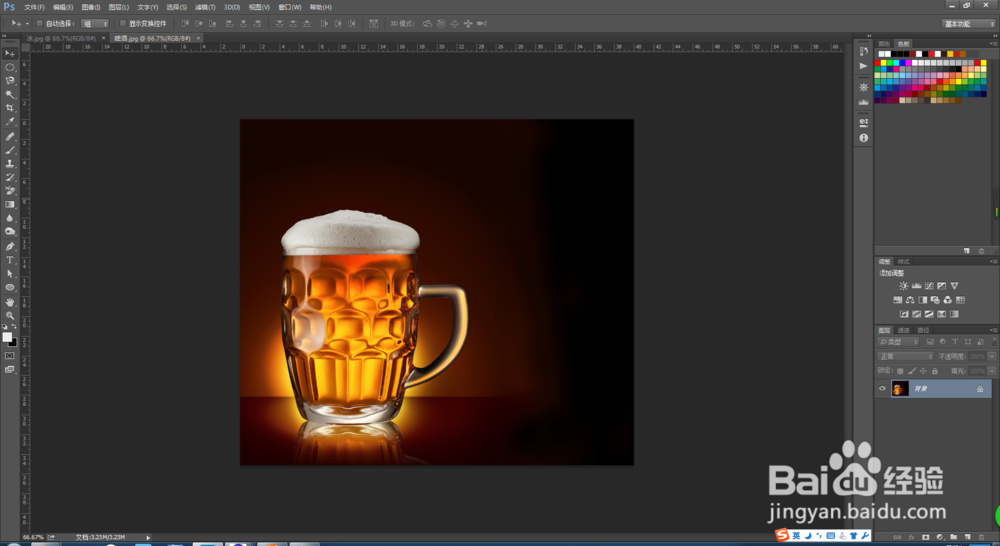This screenshot has height=546, width=1000.
Task: Set the foreground color swatch
Action: pos(7,337)
